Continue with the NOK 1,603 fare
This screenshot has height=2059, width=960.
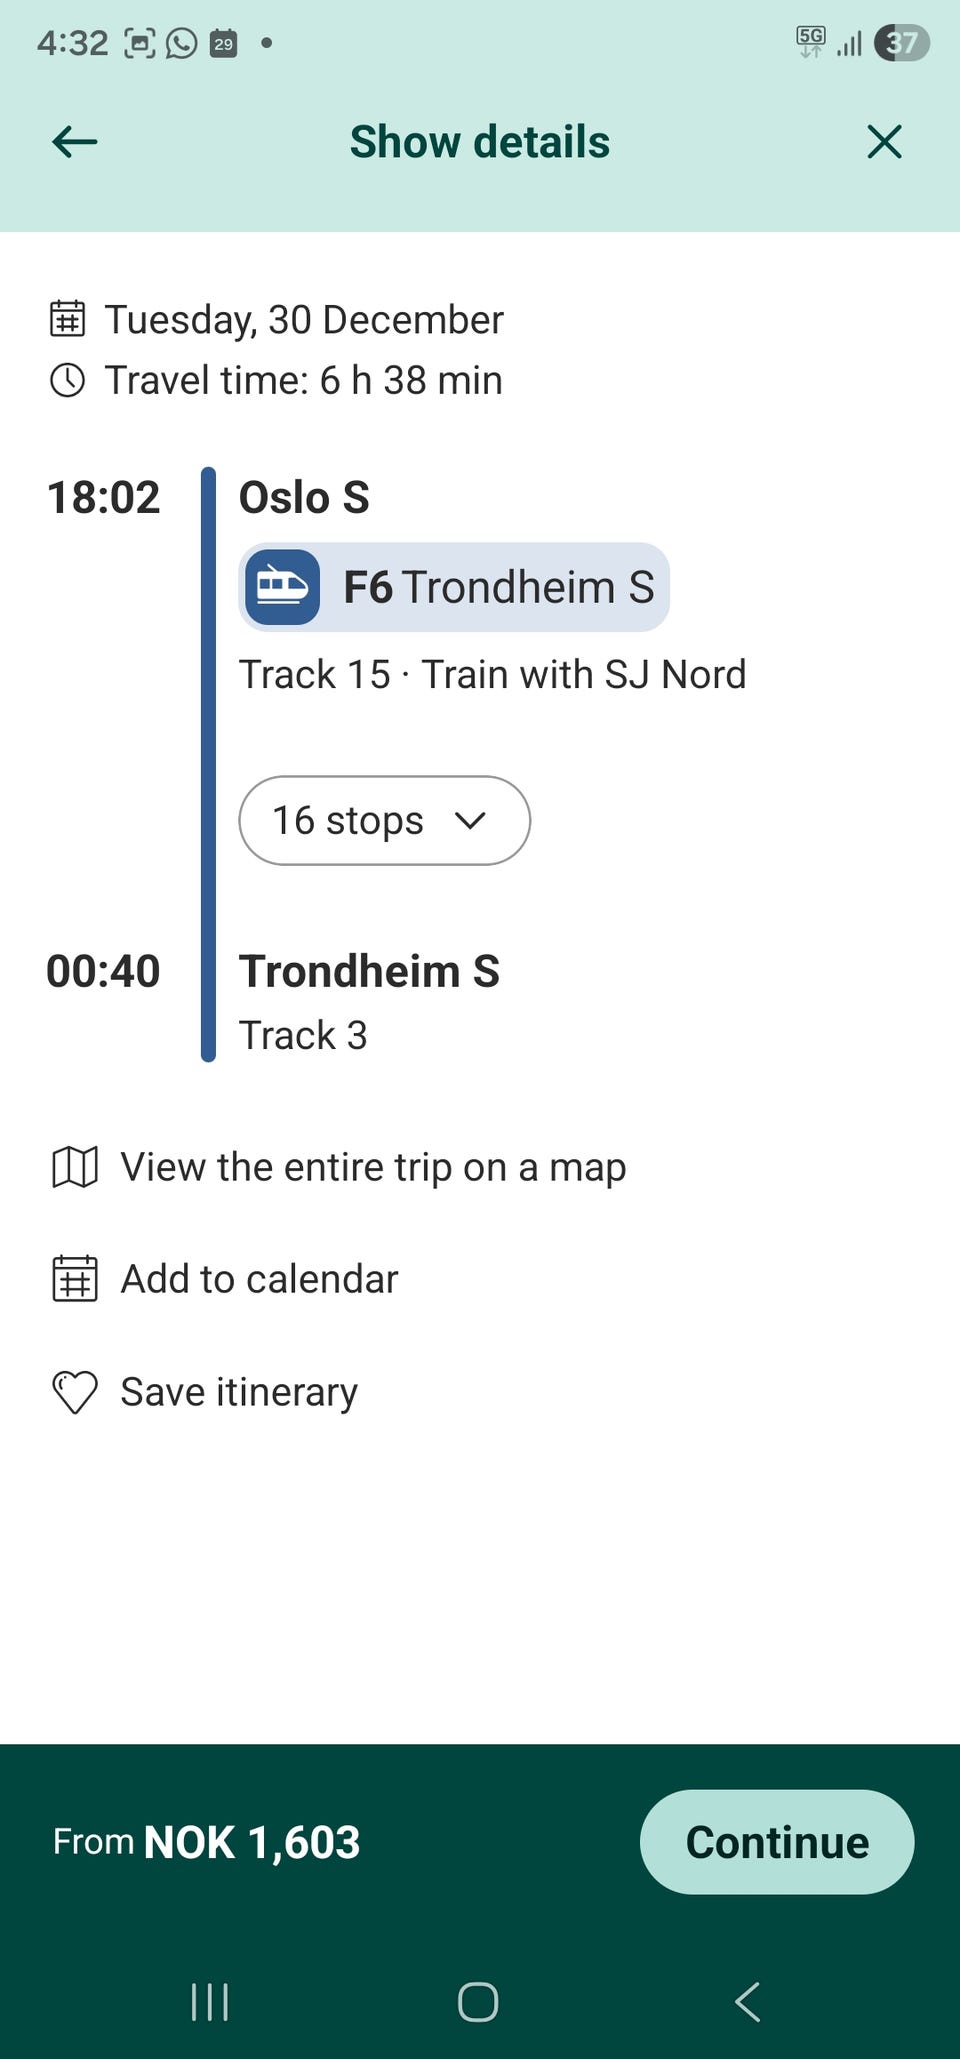coord(777,1842)
